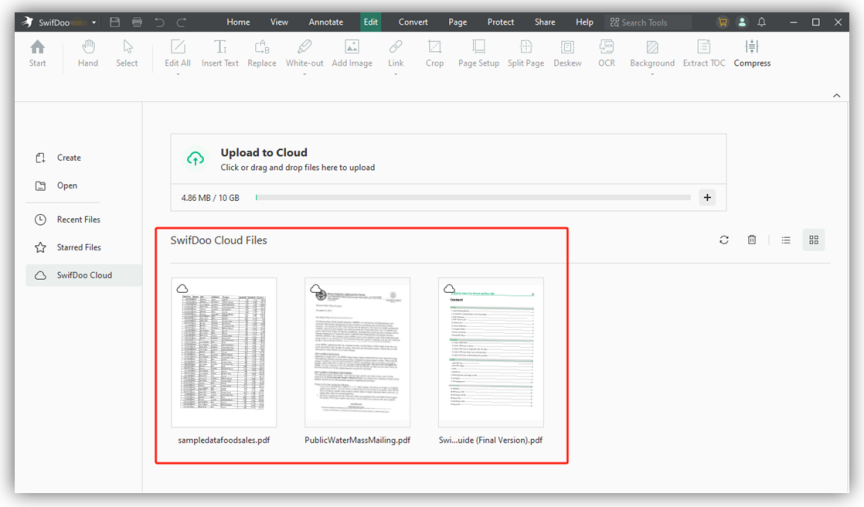Image resolution: width=864 pixels, height=507 pixels.
Task: Click the PublicWaterMassMailing.pdf file name
Action: point(357,440)
